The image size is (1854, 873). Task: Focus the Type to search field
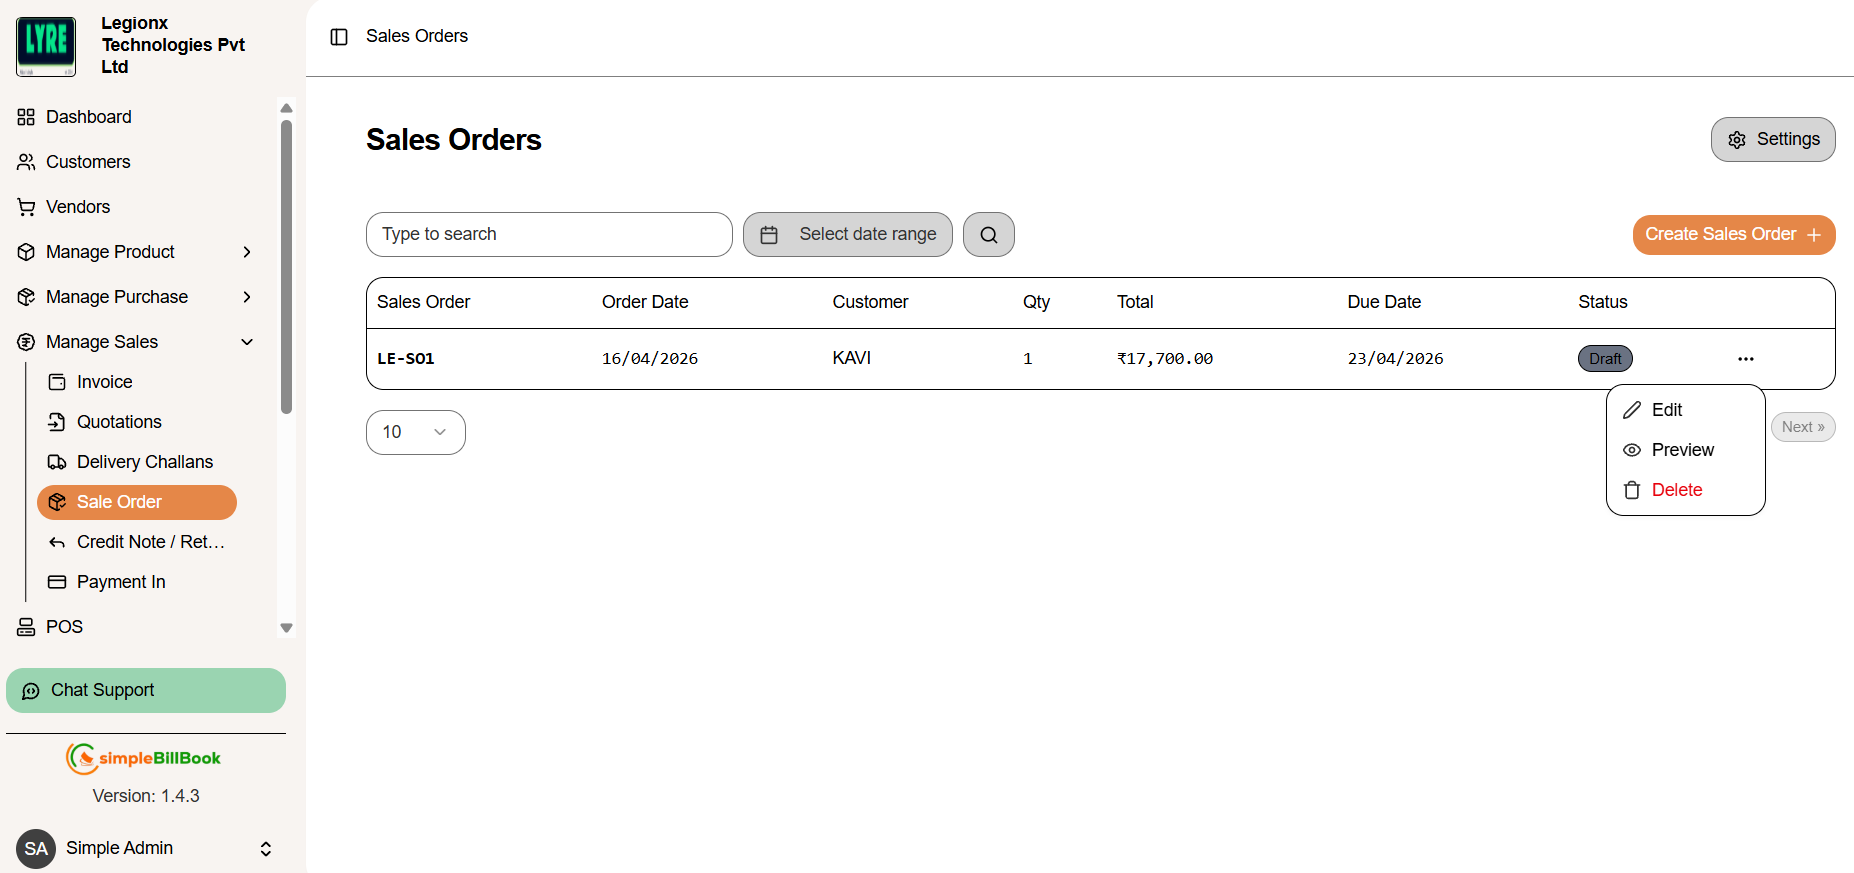549,234
